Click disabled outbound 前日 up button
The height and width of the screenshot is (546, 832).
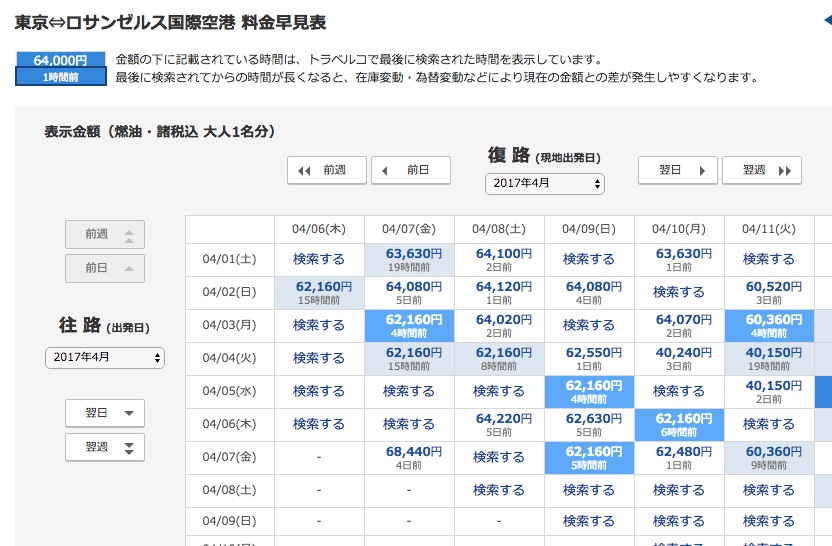pos(105,268)
